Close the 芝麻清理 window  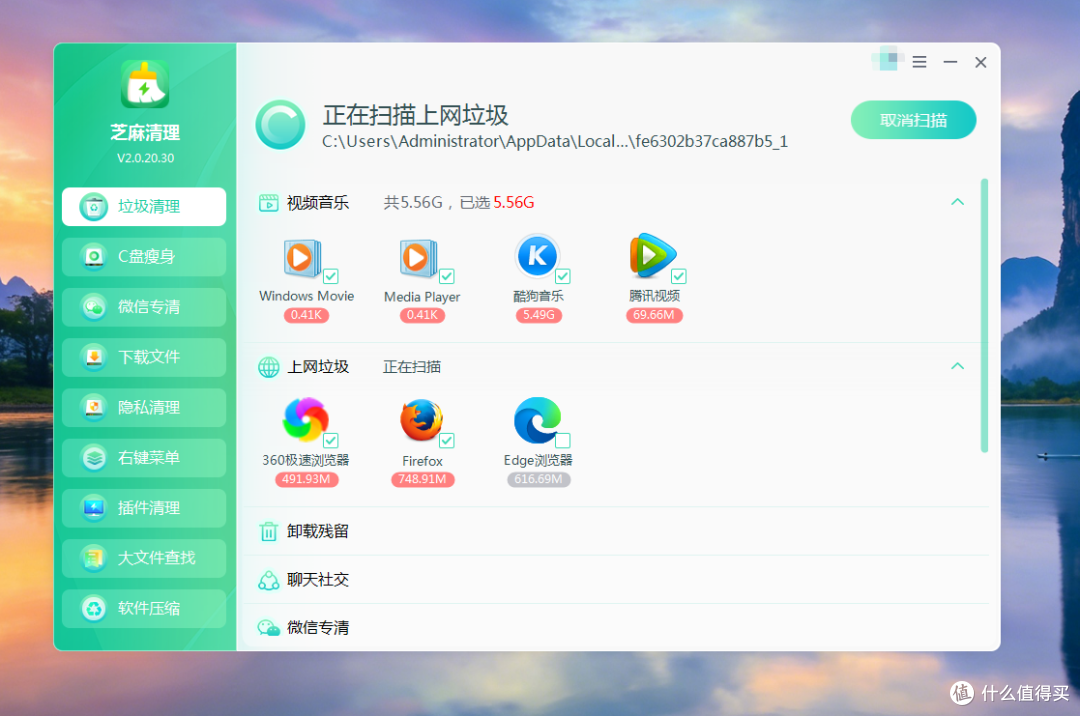[981, 62]
